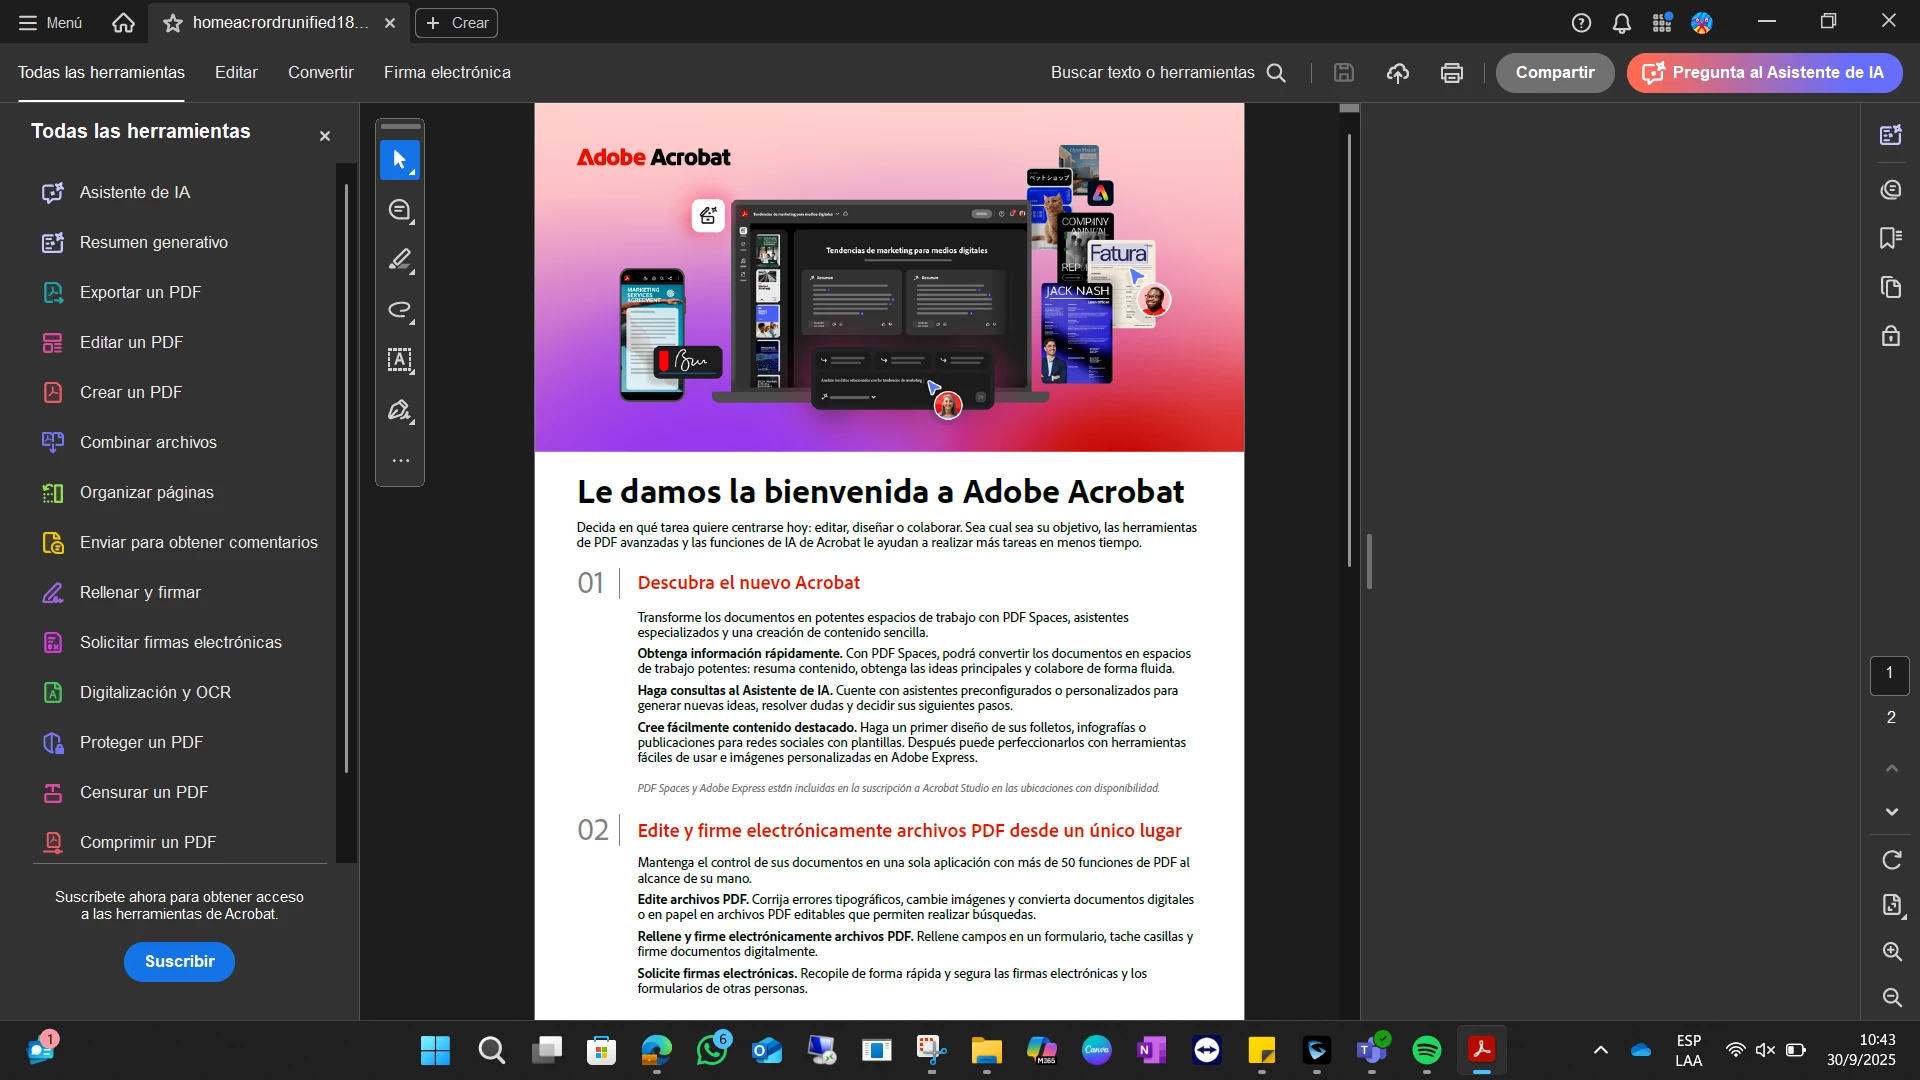Click the Suscribir button
This screenshot has height=1080, width=1920.
pyautogui.click(x=179, y=961)
